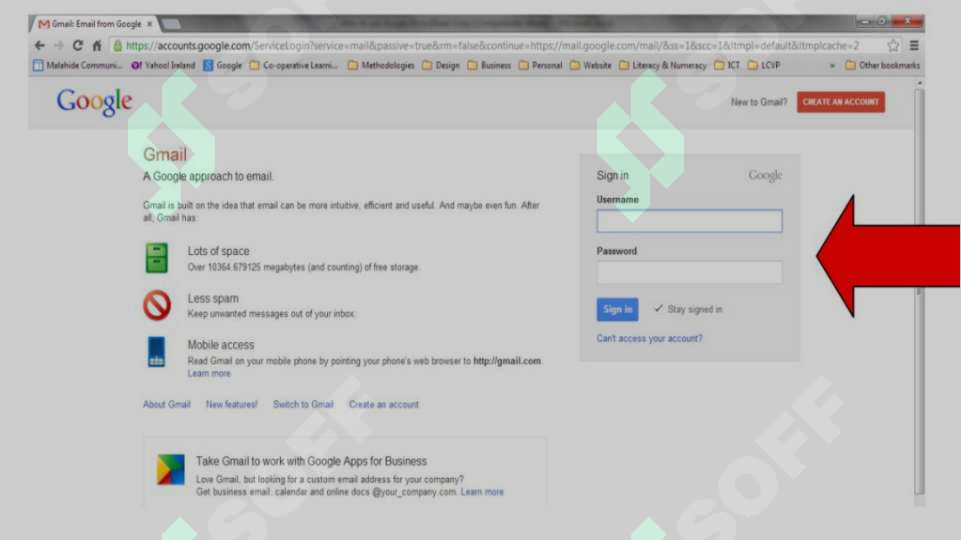Click the Google logo
The height and width of the screenshot is (540, 961).
tap(94, 102)
